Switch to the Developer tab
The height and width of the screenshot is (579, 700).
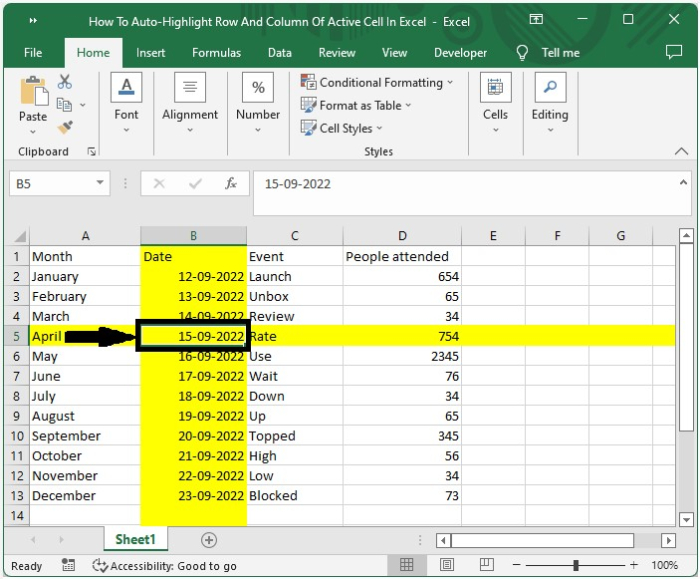point(460,53)
